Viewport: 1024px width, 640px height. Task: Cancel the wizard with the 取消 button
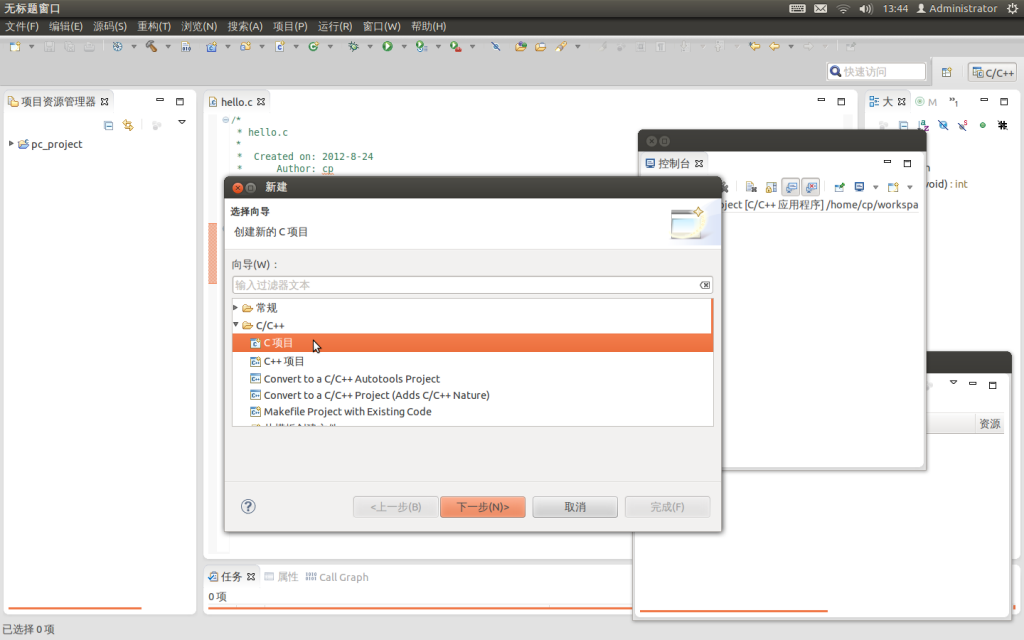[574, 506]
